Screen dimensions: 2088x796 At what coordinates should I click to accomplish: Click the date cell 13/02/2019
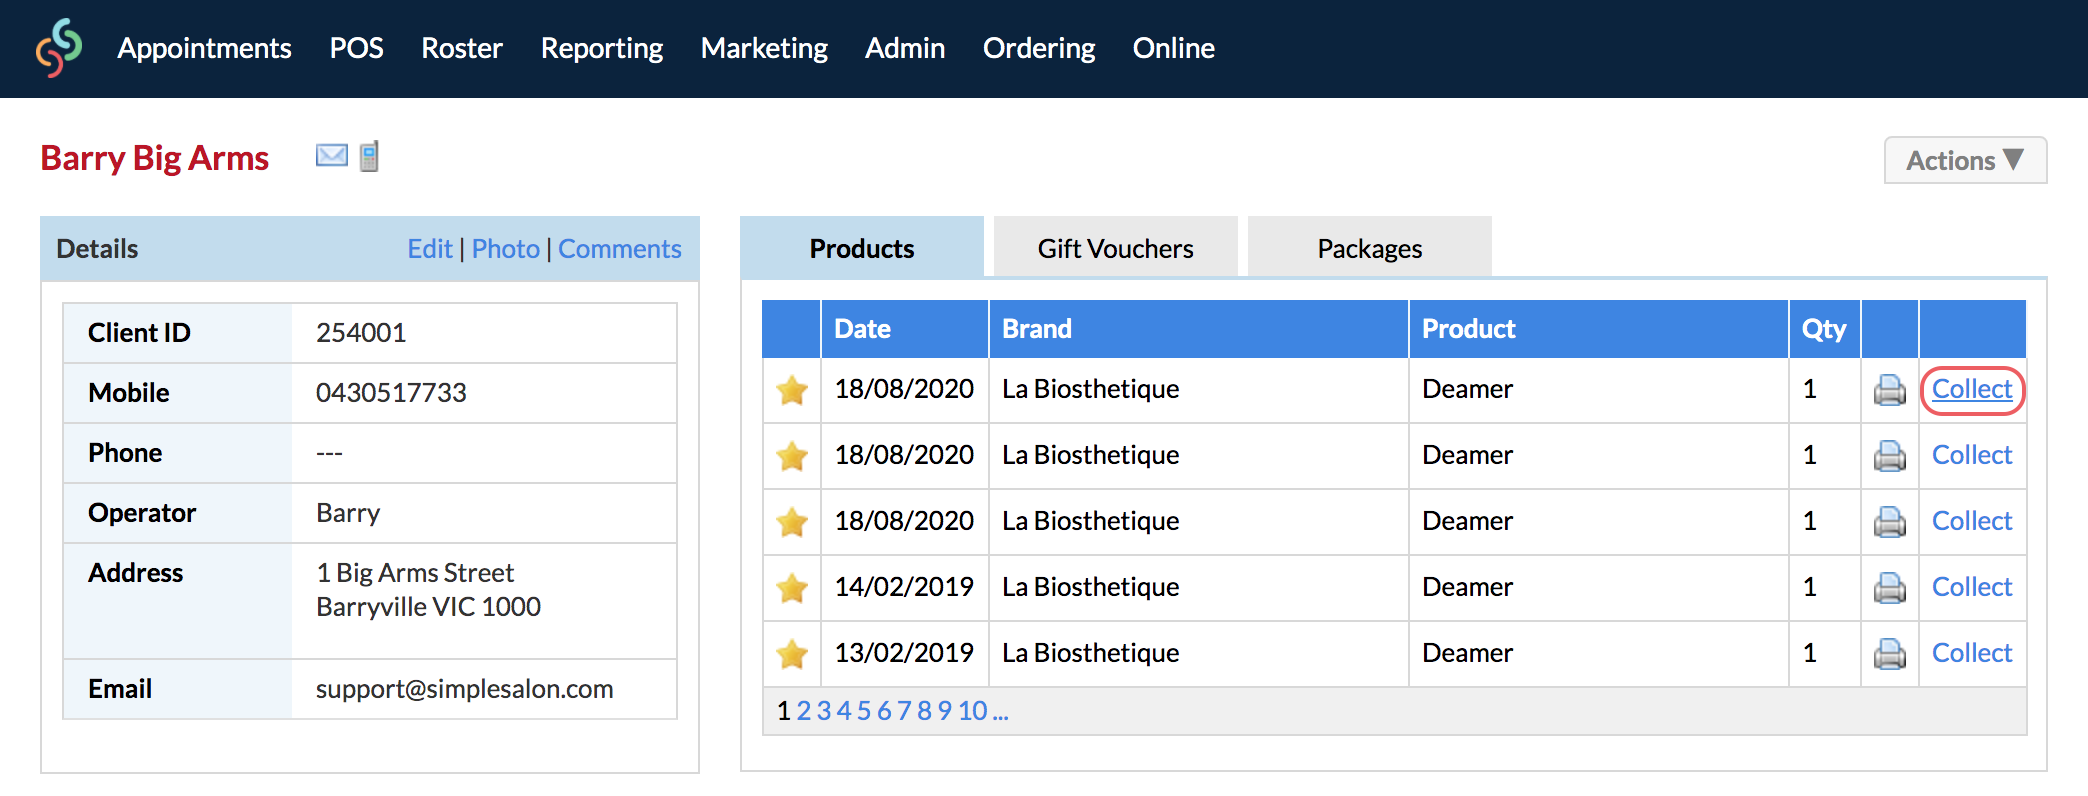coord(904,653)
